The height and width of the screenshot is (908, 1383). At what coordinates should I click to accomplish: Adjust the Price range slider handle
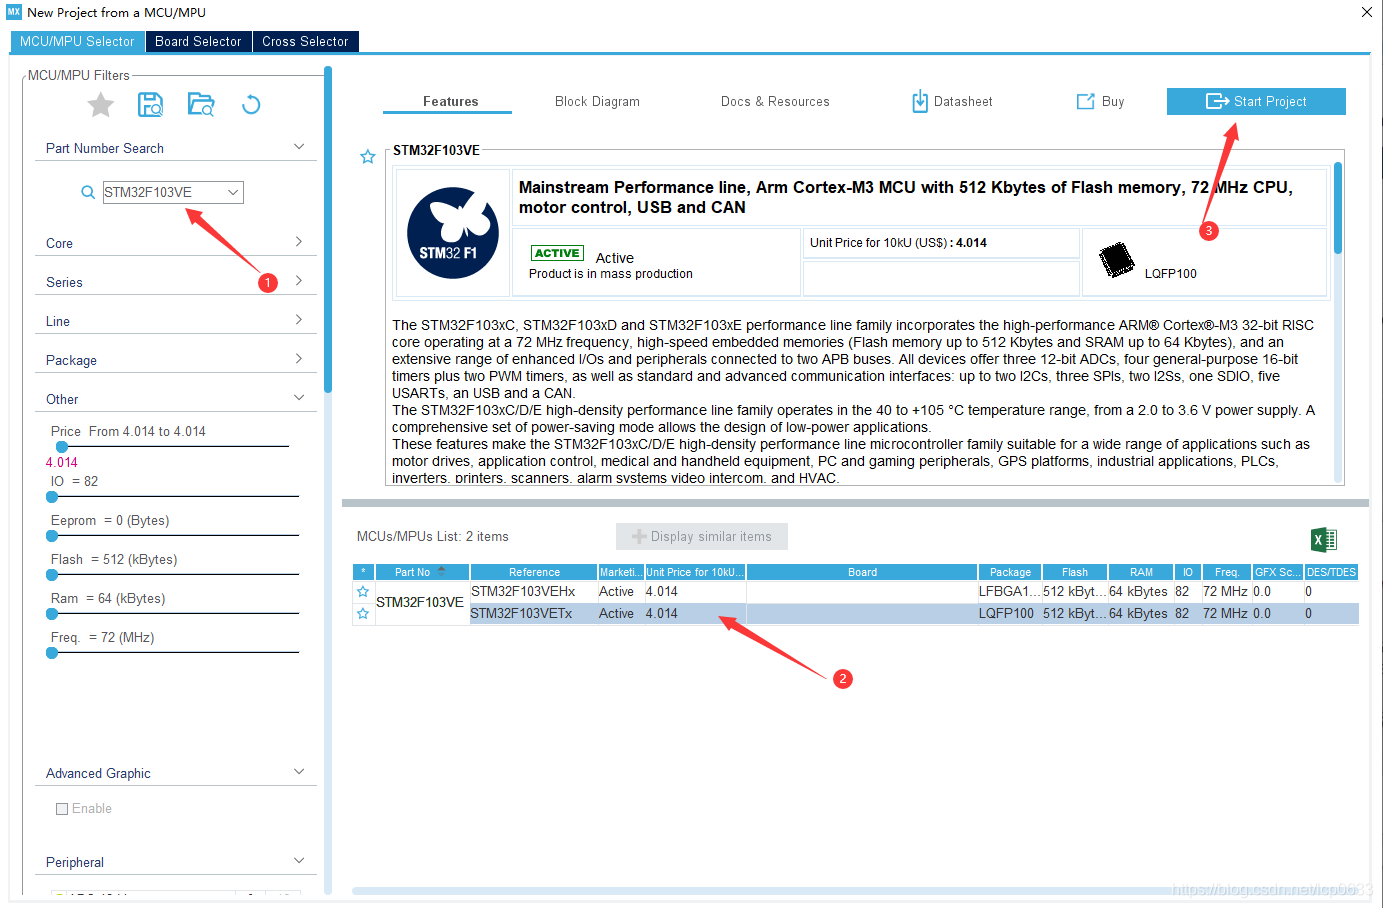click(x=61, y=447)
